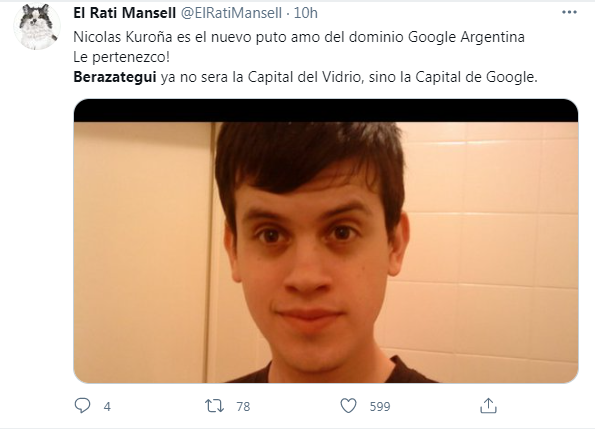The width and height of the screenshot is (595, 440).
Task: Click the cat avatar profile picture
Action: coord(37,27)
